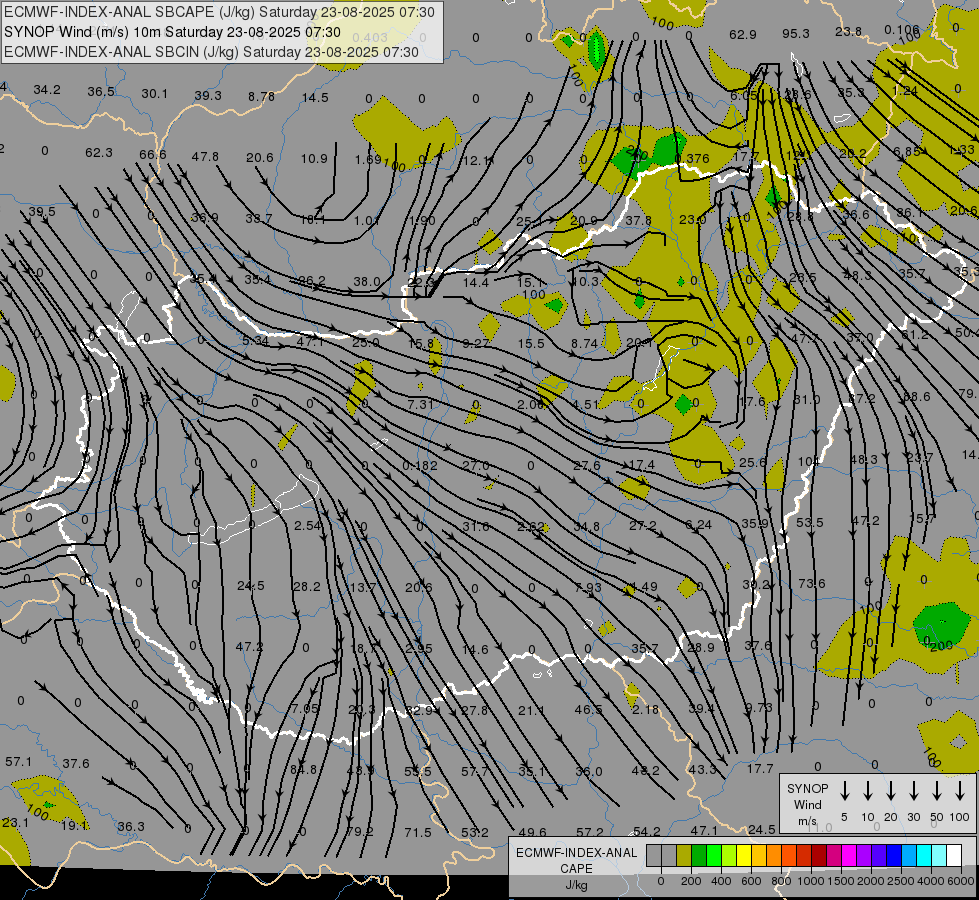The height and width of the screenshot is (900, 979).
Task: Click the SBCAPE title line
Action: (x=220, y=12)
